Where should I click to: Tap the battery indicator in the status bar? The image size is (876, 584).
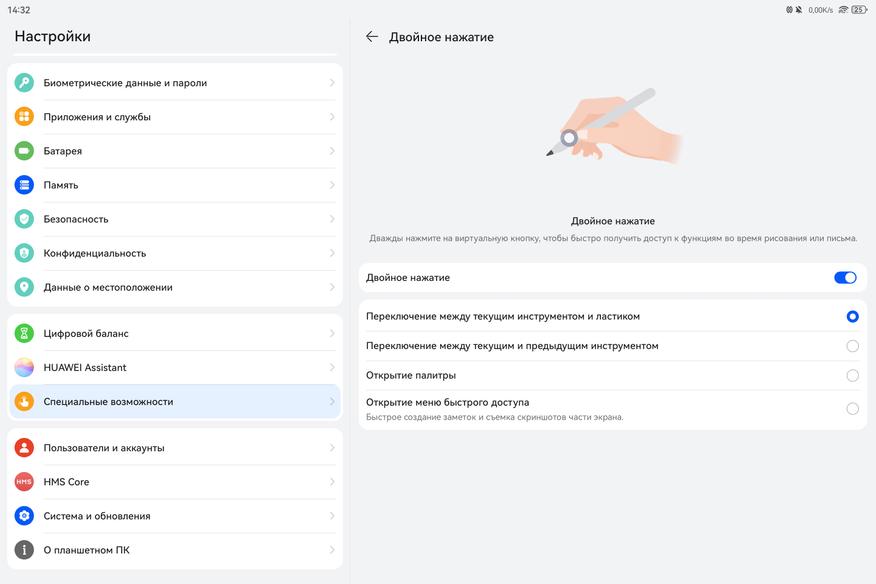tap(858, 10)
